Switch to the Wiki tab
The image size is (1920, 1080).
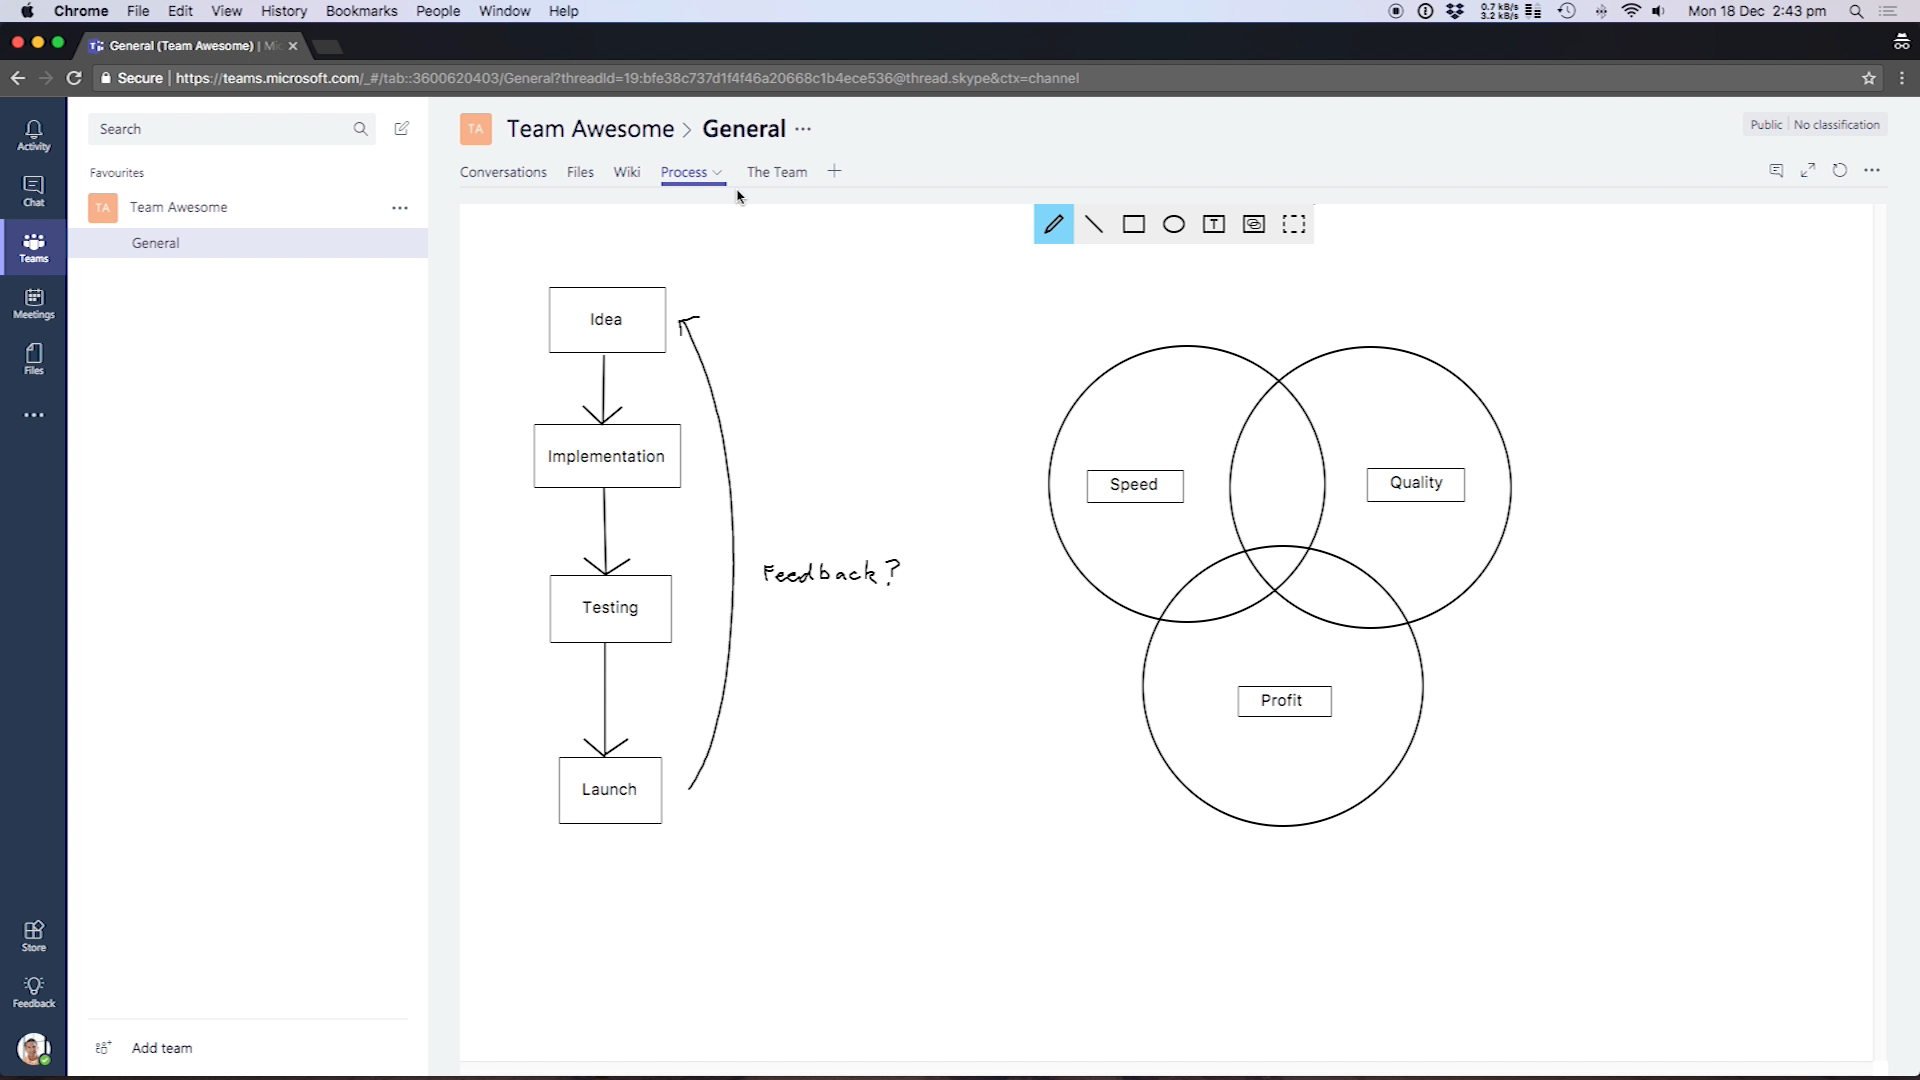[x=626, y=172]
